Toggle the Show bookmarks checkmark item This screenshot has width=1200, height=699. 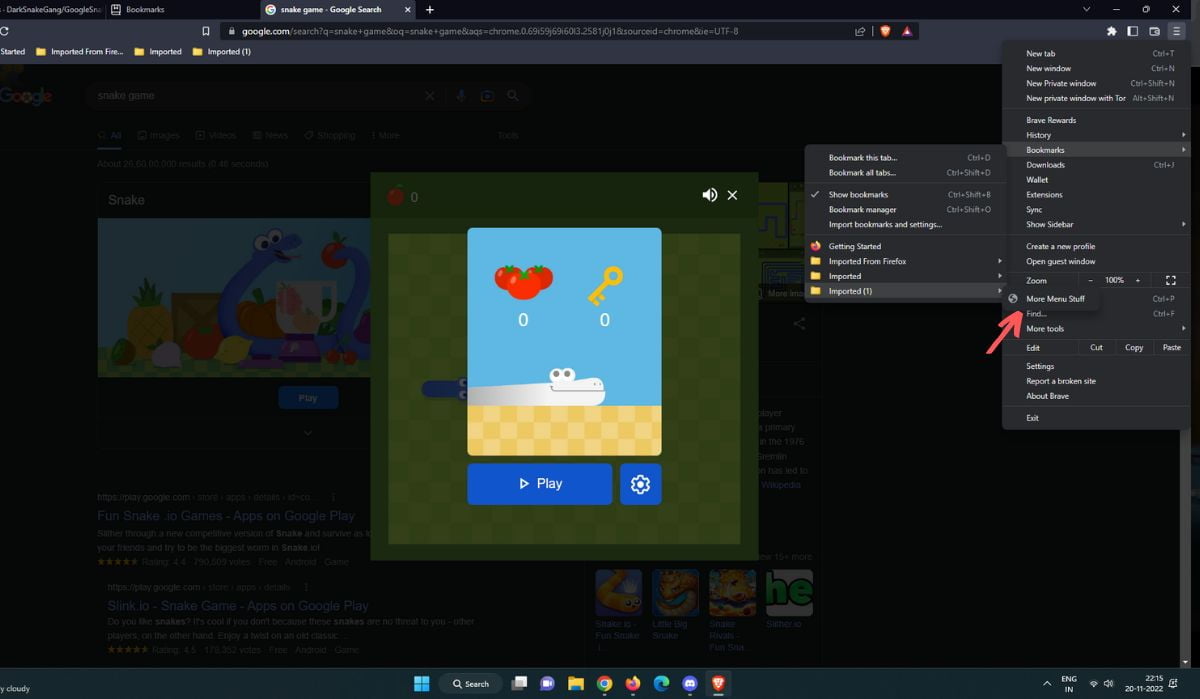click(858, 195)
